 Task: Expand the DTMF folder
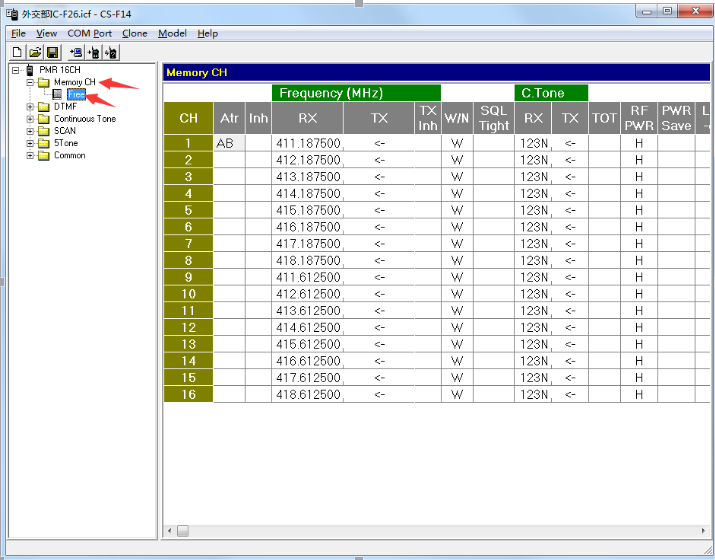(30, 107)
